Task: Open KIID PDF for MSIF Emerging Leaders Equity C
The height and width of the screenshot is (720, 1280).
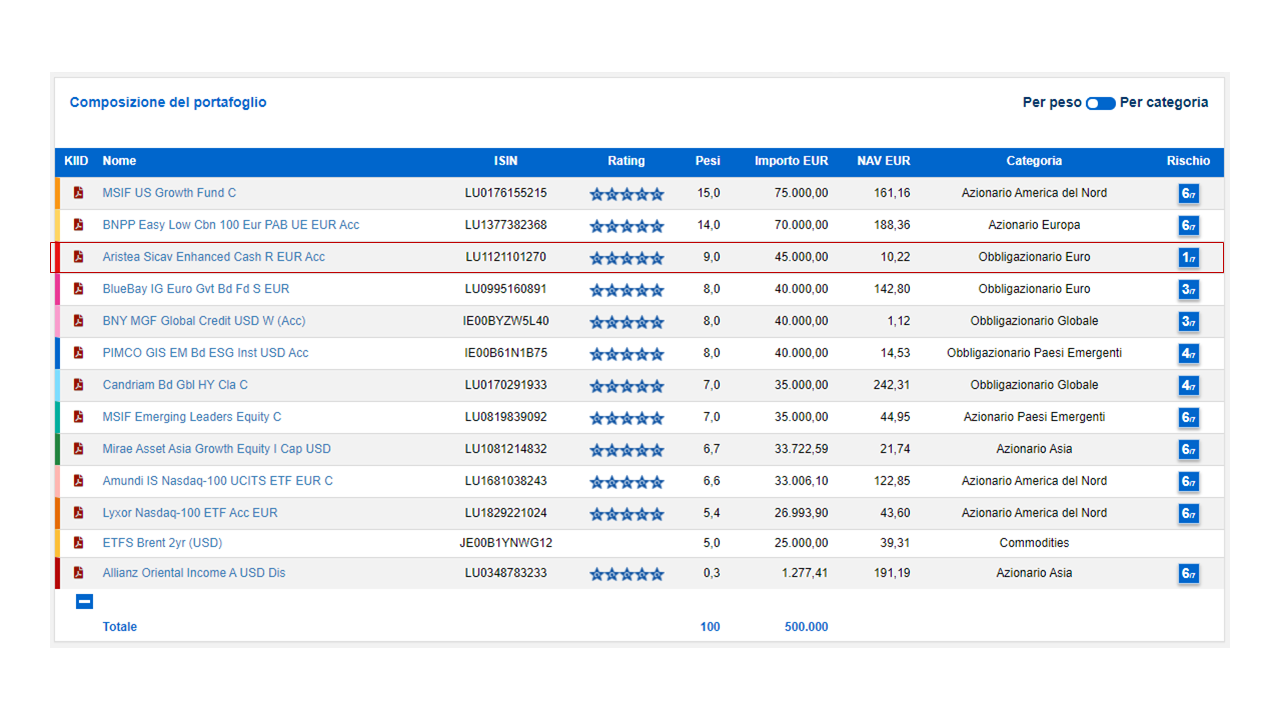Action: click(x=78, y=417)
